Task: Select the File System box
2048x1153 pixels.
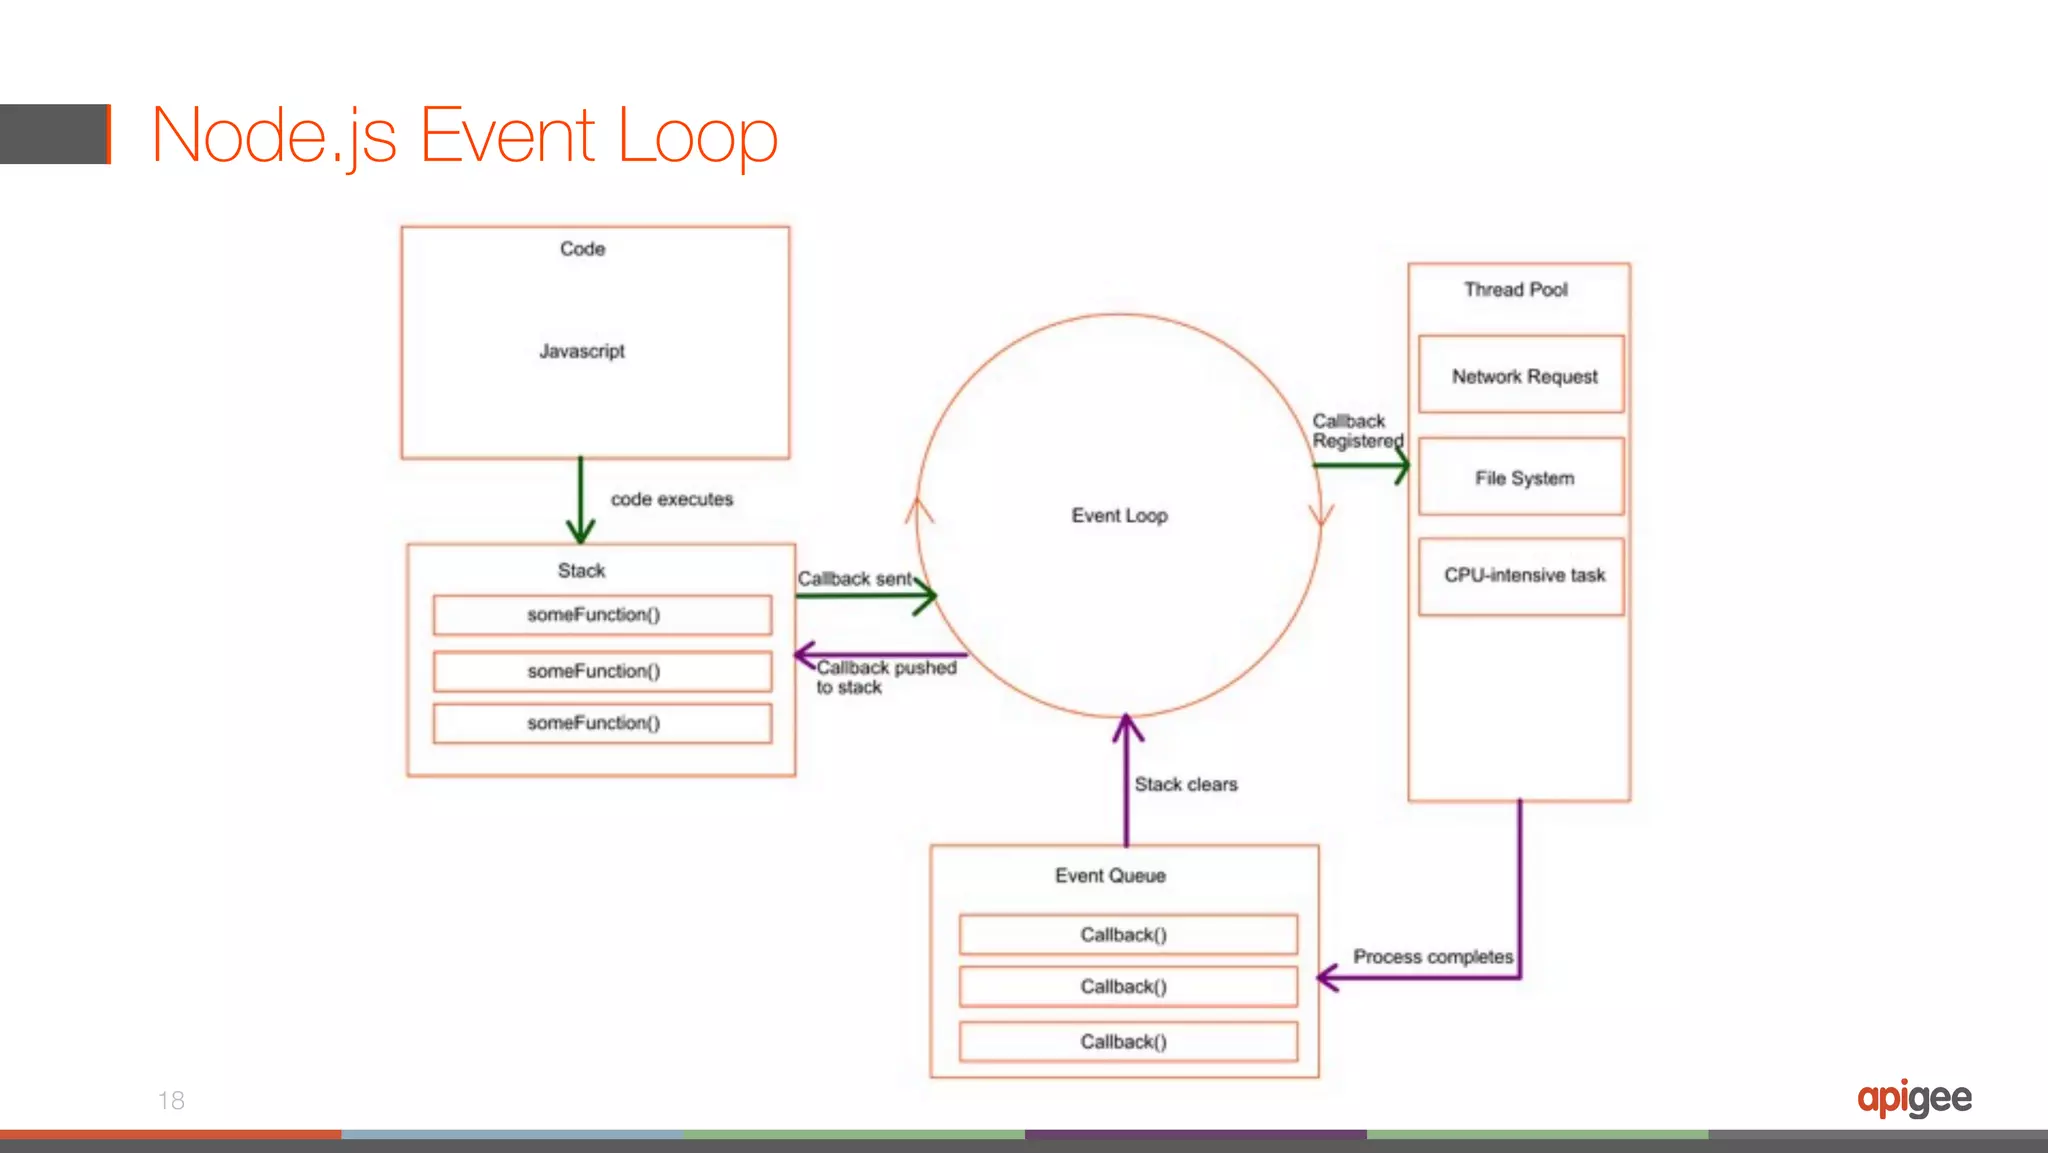Action: coord(1521,477)
